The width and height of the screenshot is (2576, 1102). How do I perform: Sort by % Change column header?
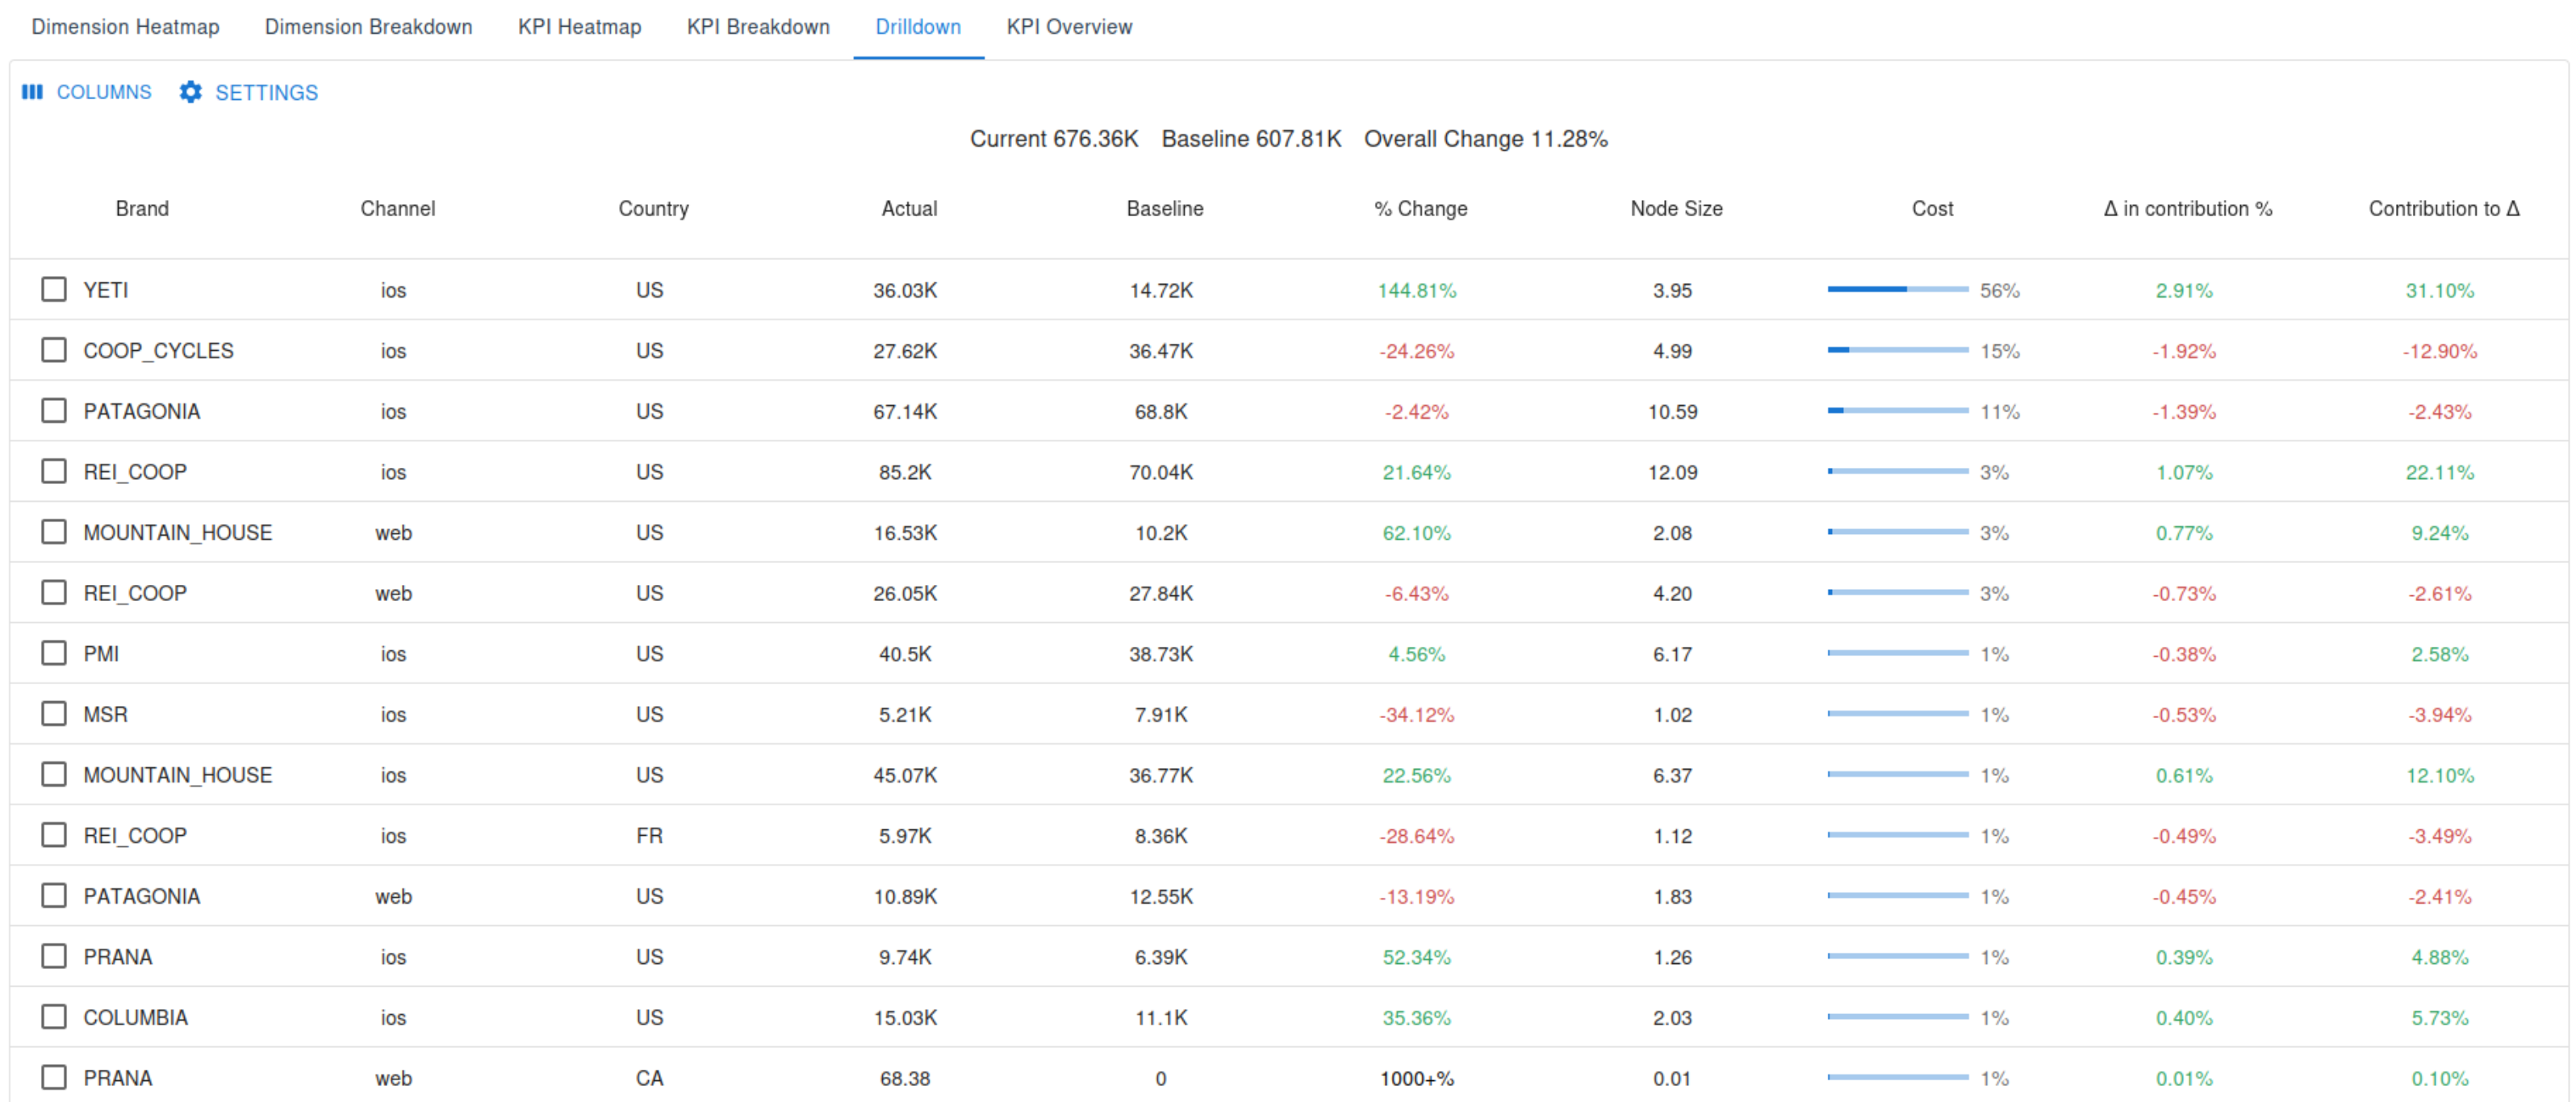click(x=1421, y=208)
